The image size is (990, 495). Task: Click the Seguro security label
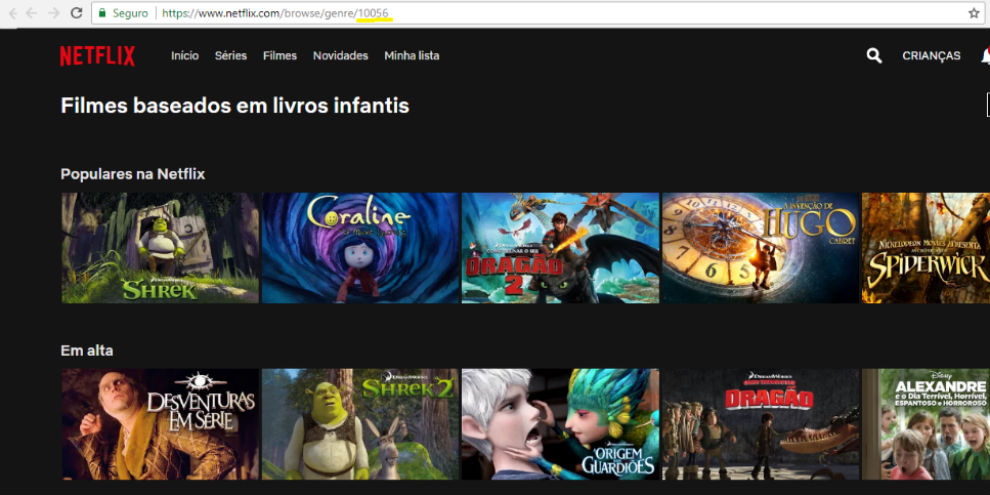click(130, 13)
